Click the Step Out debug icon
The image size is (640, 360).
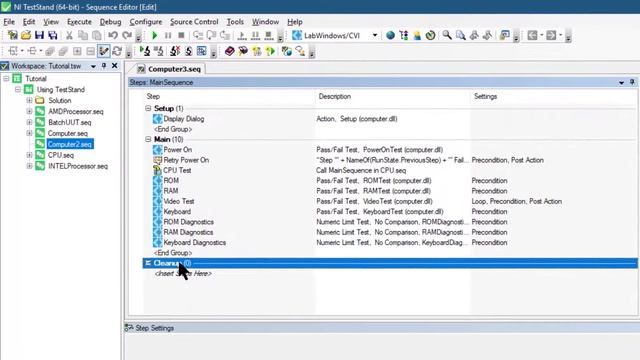pos(225,36)
